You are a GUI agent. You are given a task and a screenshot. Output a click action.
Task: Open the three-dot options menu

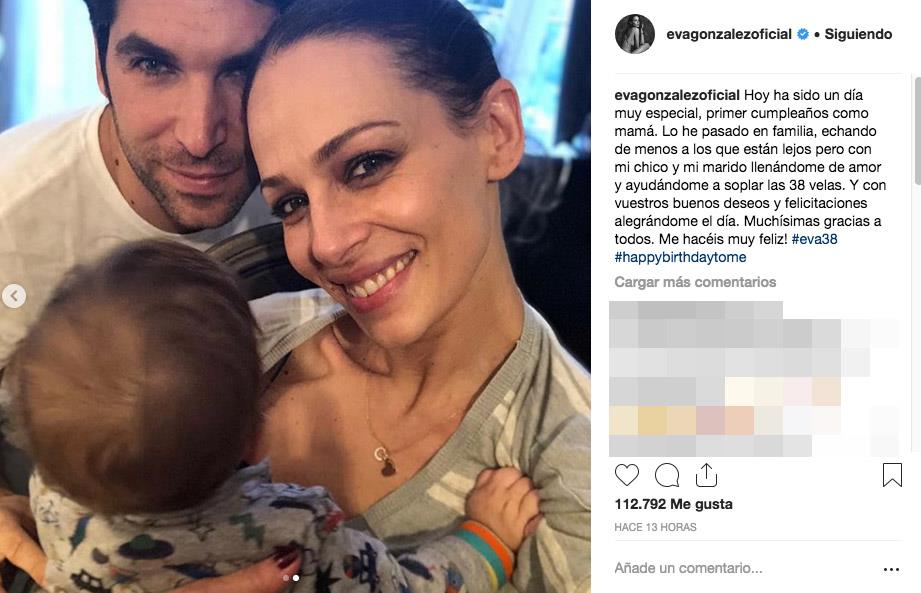(x=891, y=569)
